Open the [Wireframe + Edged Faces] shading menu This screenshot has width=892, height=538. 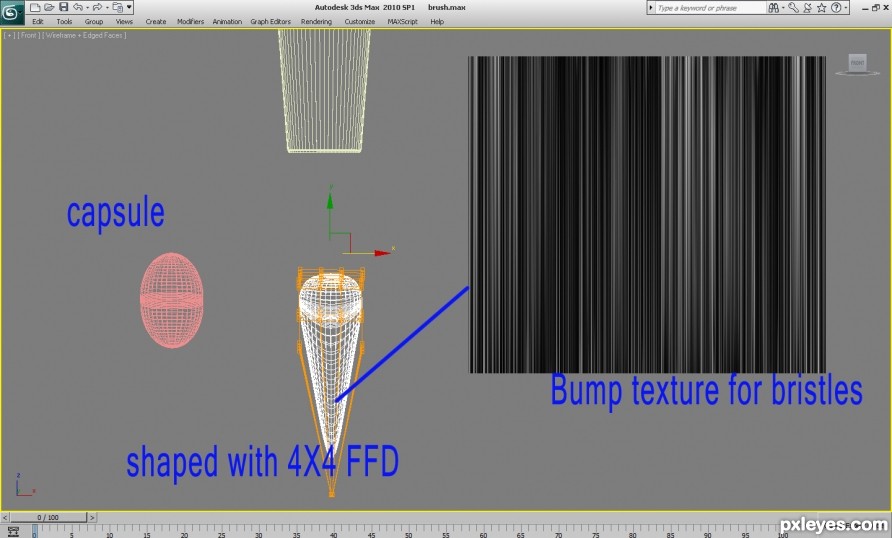pos(84,35)
